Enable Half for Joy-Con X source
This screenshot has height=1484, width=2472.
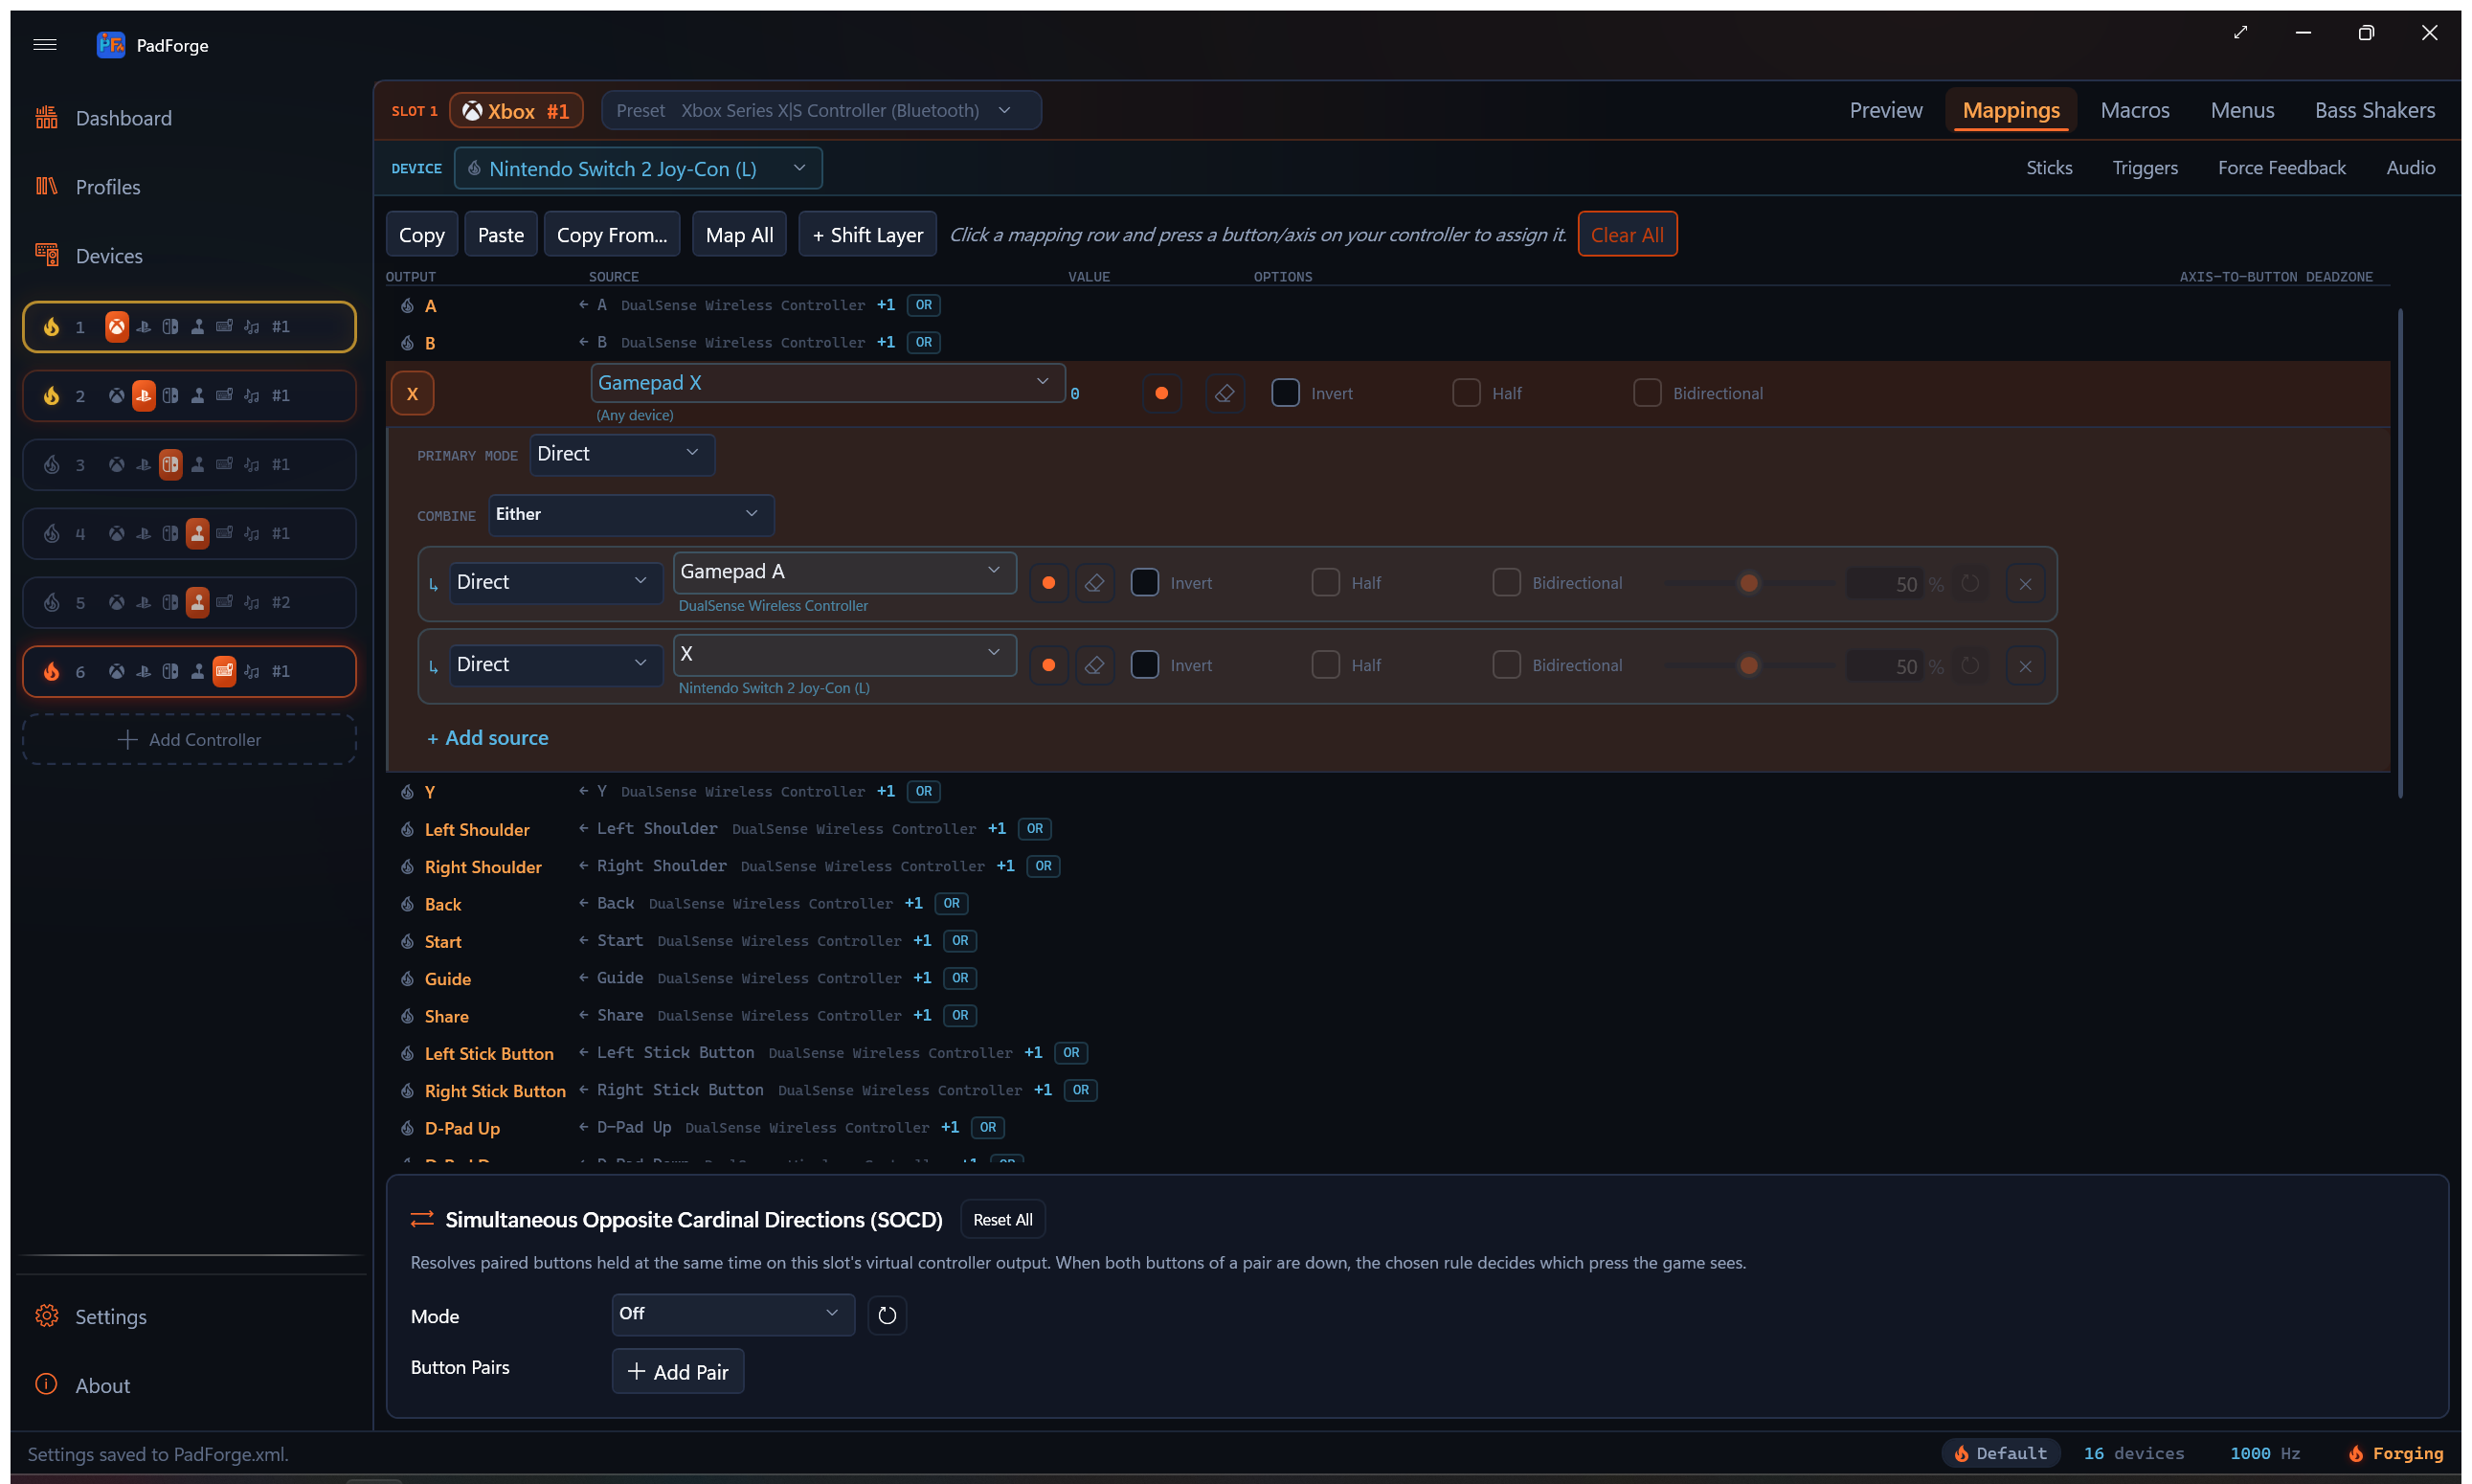pos(1325,665)
